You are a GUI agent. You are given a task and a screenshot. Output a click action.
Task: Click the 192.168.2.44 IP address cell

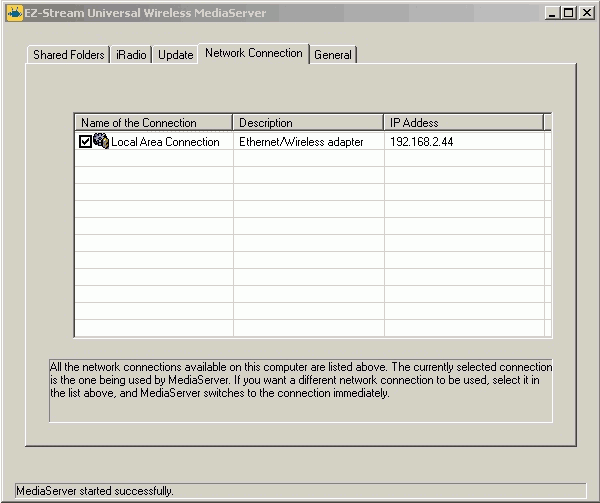click(422, 142)
